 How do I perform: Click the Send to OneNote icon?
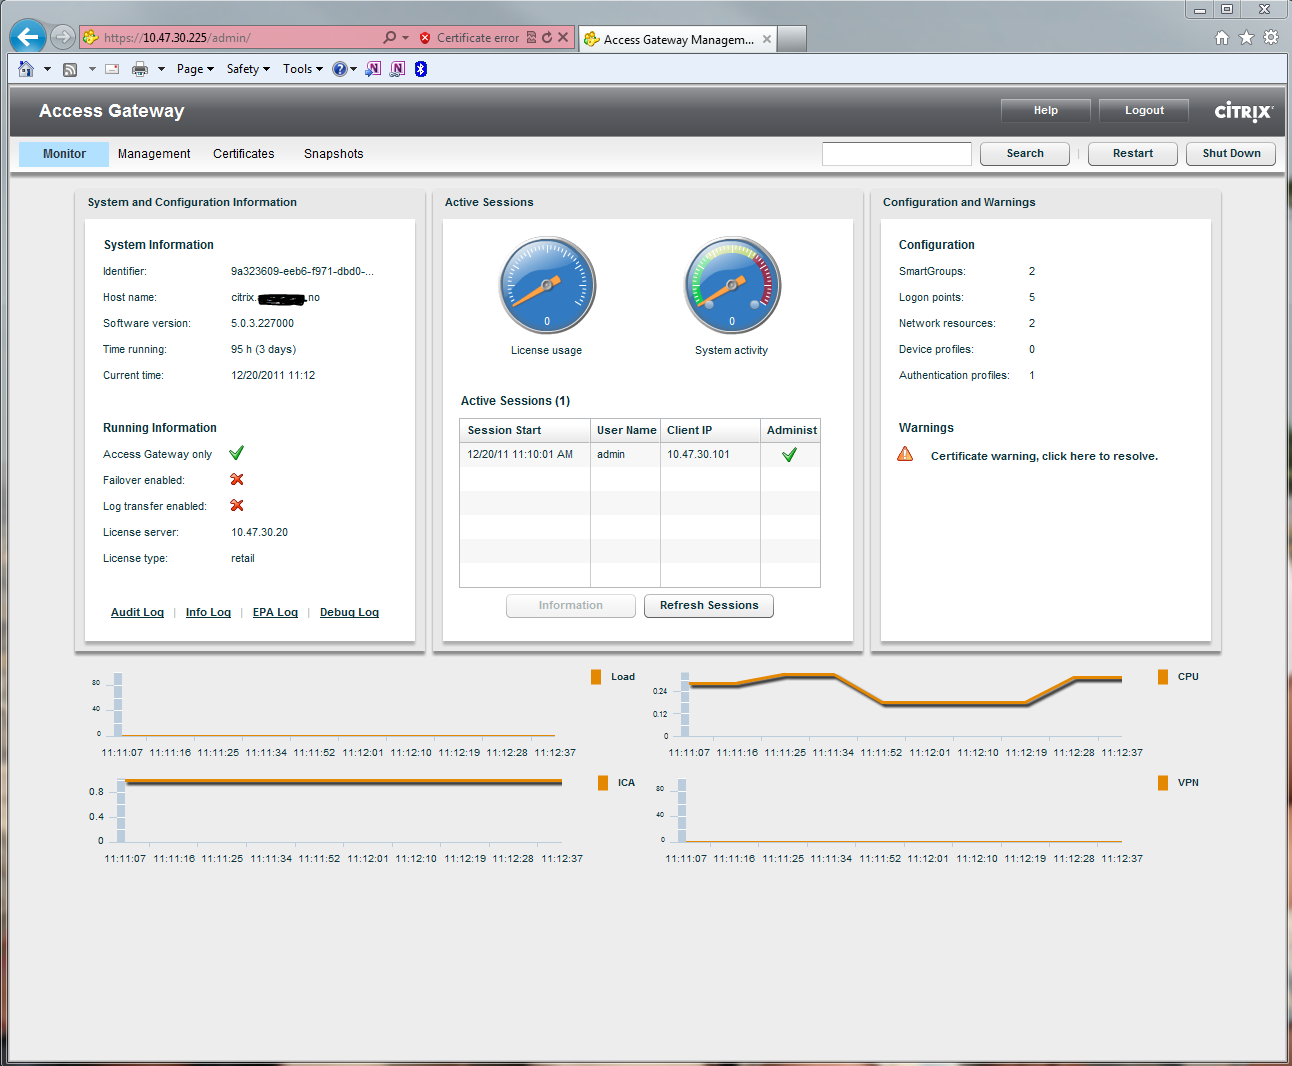[373, 69]
